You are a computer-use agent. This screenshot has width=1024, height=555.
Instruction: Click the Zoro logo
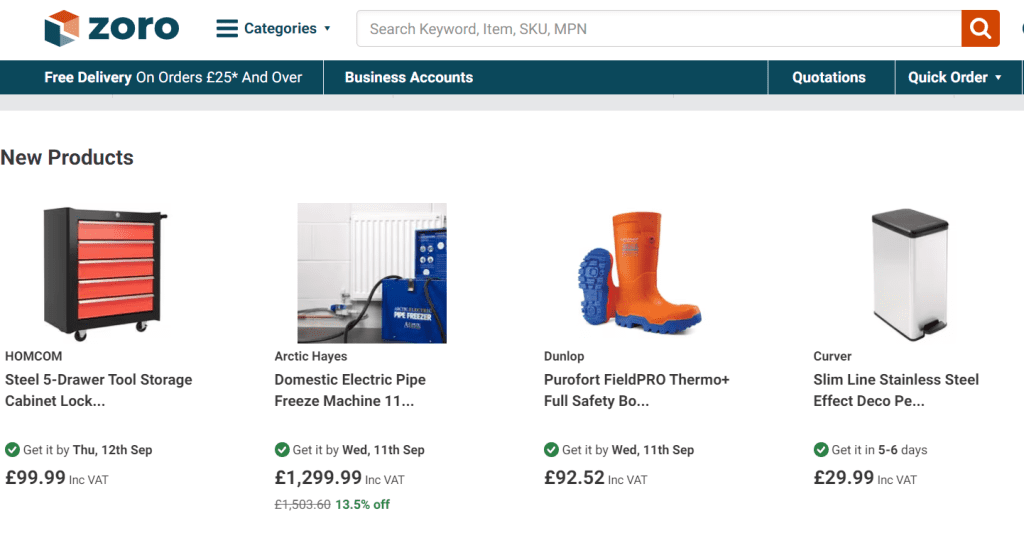tap(111, 28)
